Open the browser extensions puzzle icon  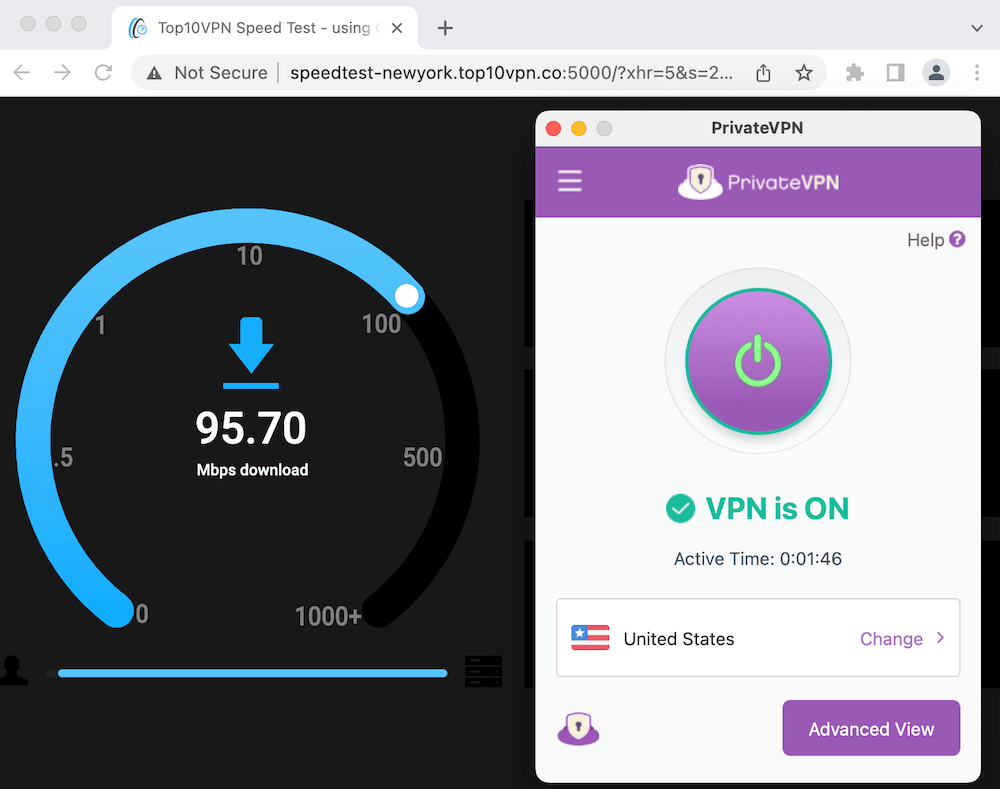[855, 72]
